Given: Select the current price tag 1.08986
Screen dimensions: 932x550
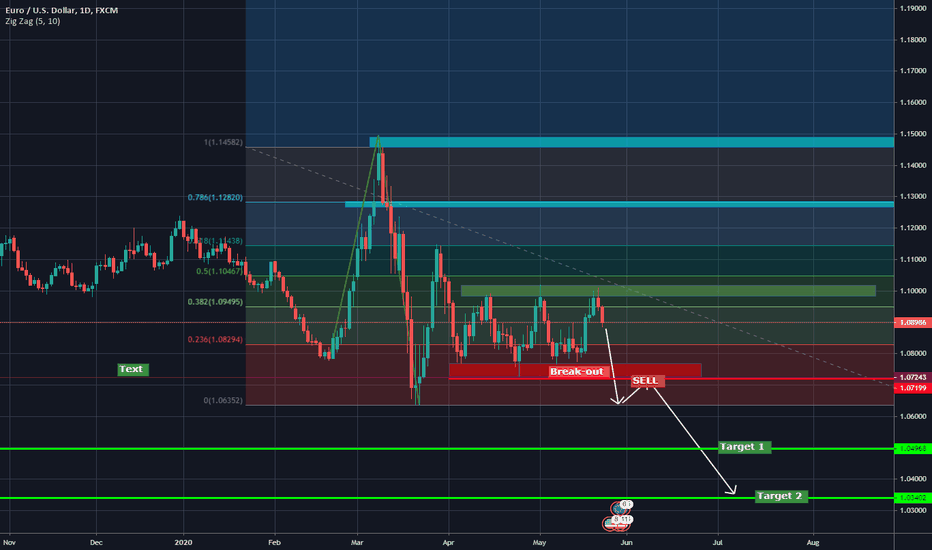Looking at the screenshot, I should [912, 322].
